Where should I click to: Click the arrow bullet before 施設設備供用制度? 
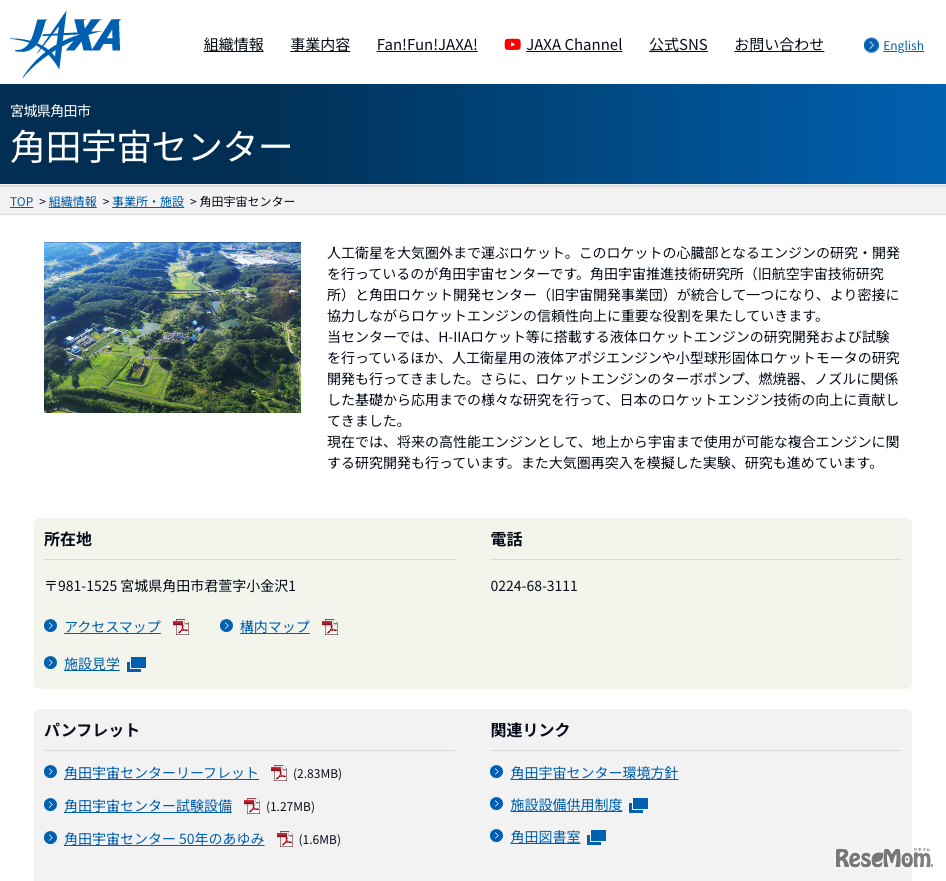click(497, 803)
